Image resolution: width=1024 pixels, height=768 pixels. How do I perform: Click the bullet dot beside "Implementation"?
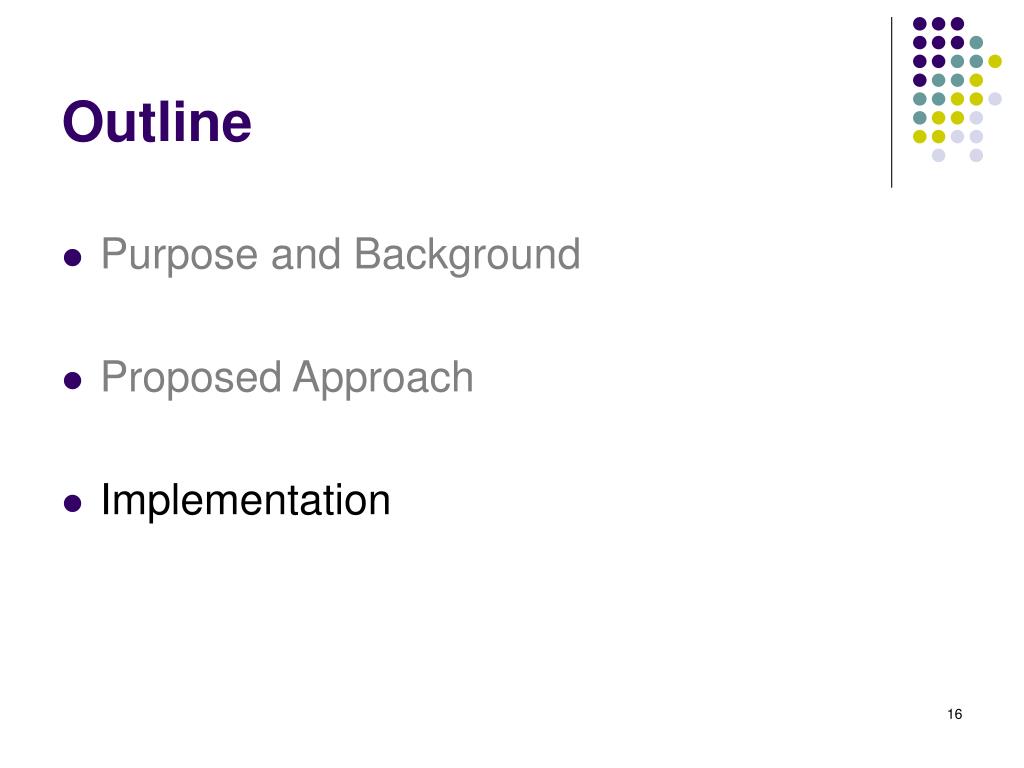click(x=72, y=504)
